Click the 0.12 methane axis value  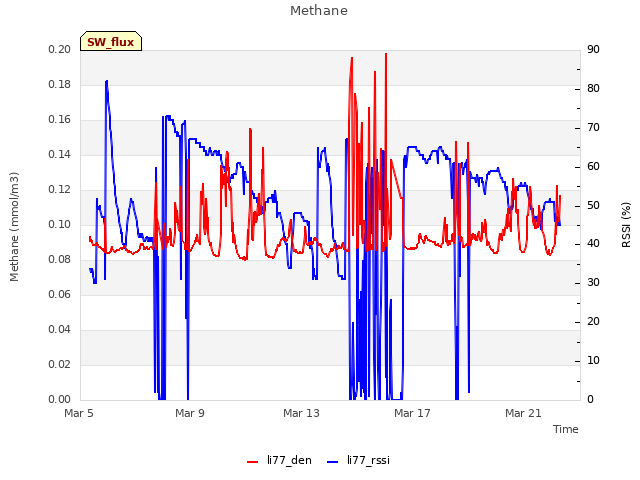click(x=60, y=189)
